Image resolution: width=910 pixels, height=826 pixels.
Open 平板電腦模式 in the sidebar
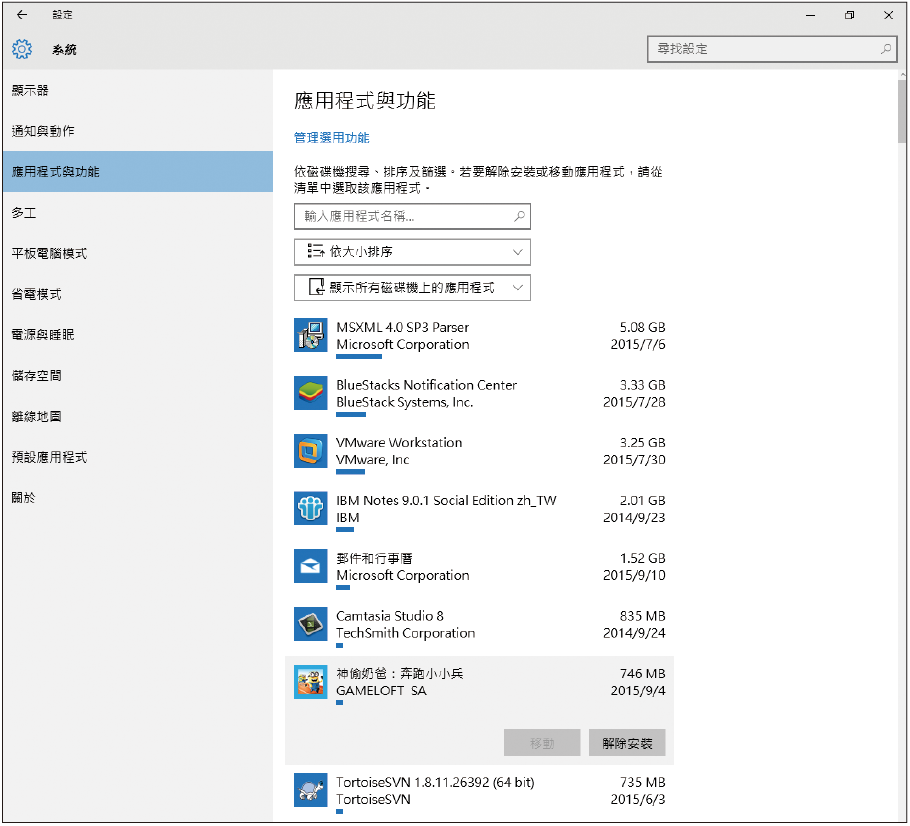tap(138, 253)
